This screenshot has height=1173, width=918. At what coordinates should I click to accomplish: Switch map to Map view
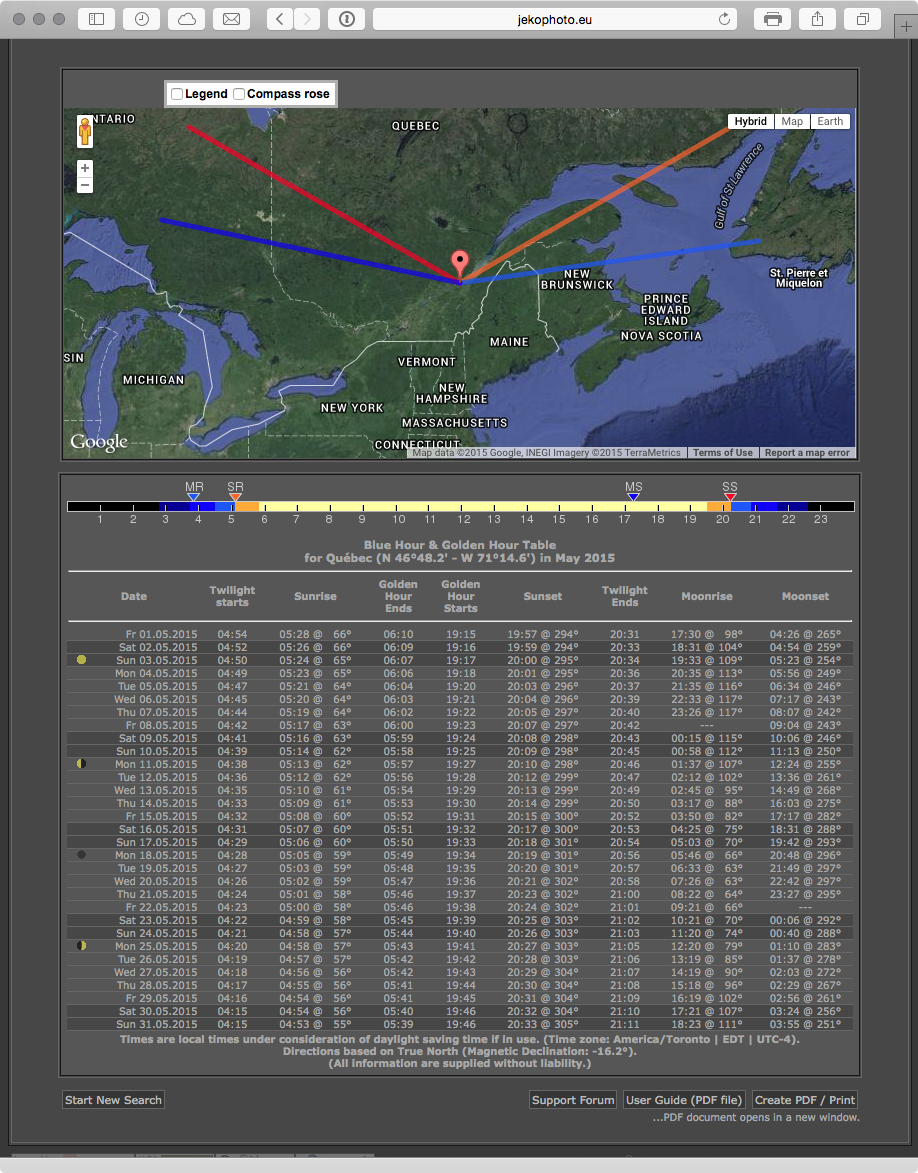coord(792,121)
